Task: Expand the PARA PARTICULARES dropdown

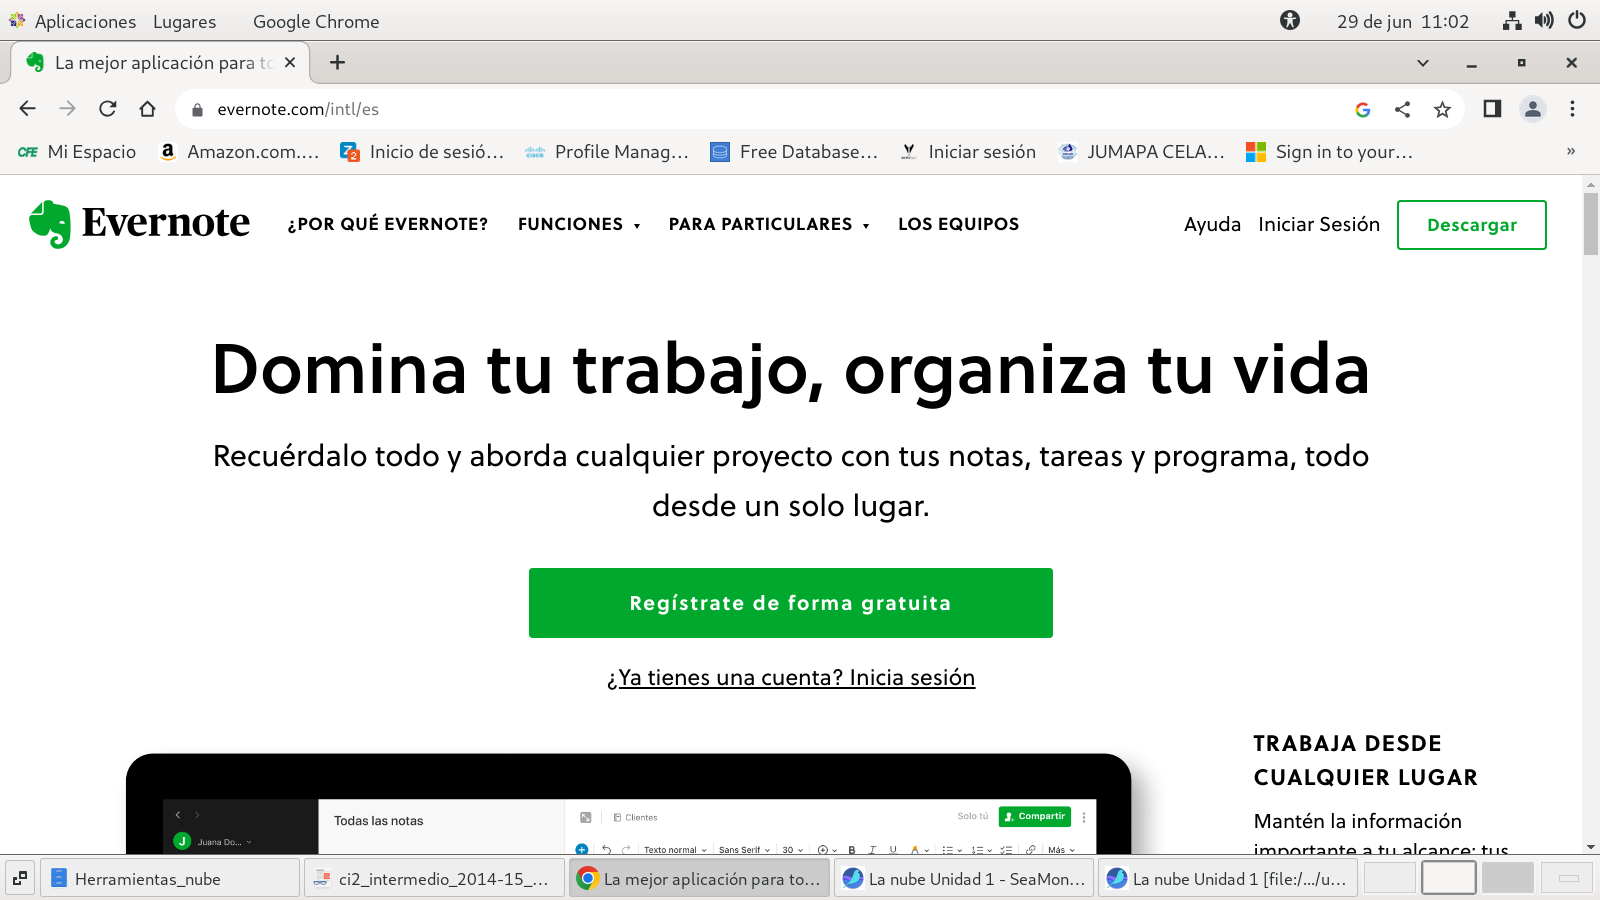Action: point(768,224)
